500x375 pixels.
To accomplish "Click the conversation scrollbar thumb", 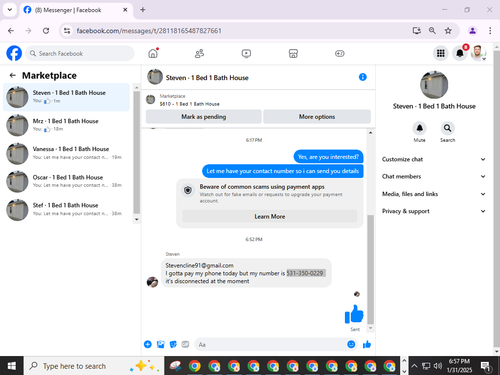I will pos(370,269).
